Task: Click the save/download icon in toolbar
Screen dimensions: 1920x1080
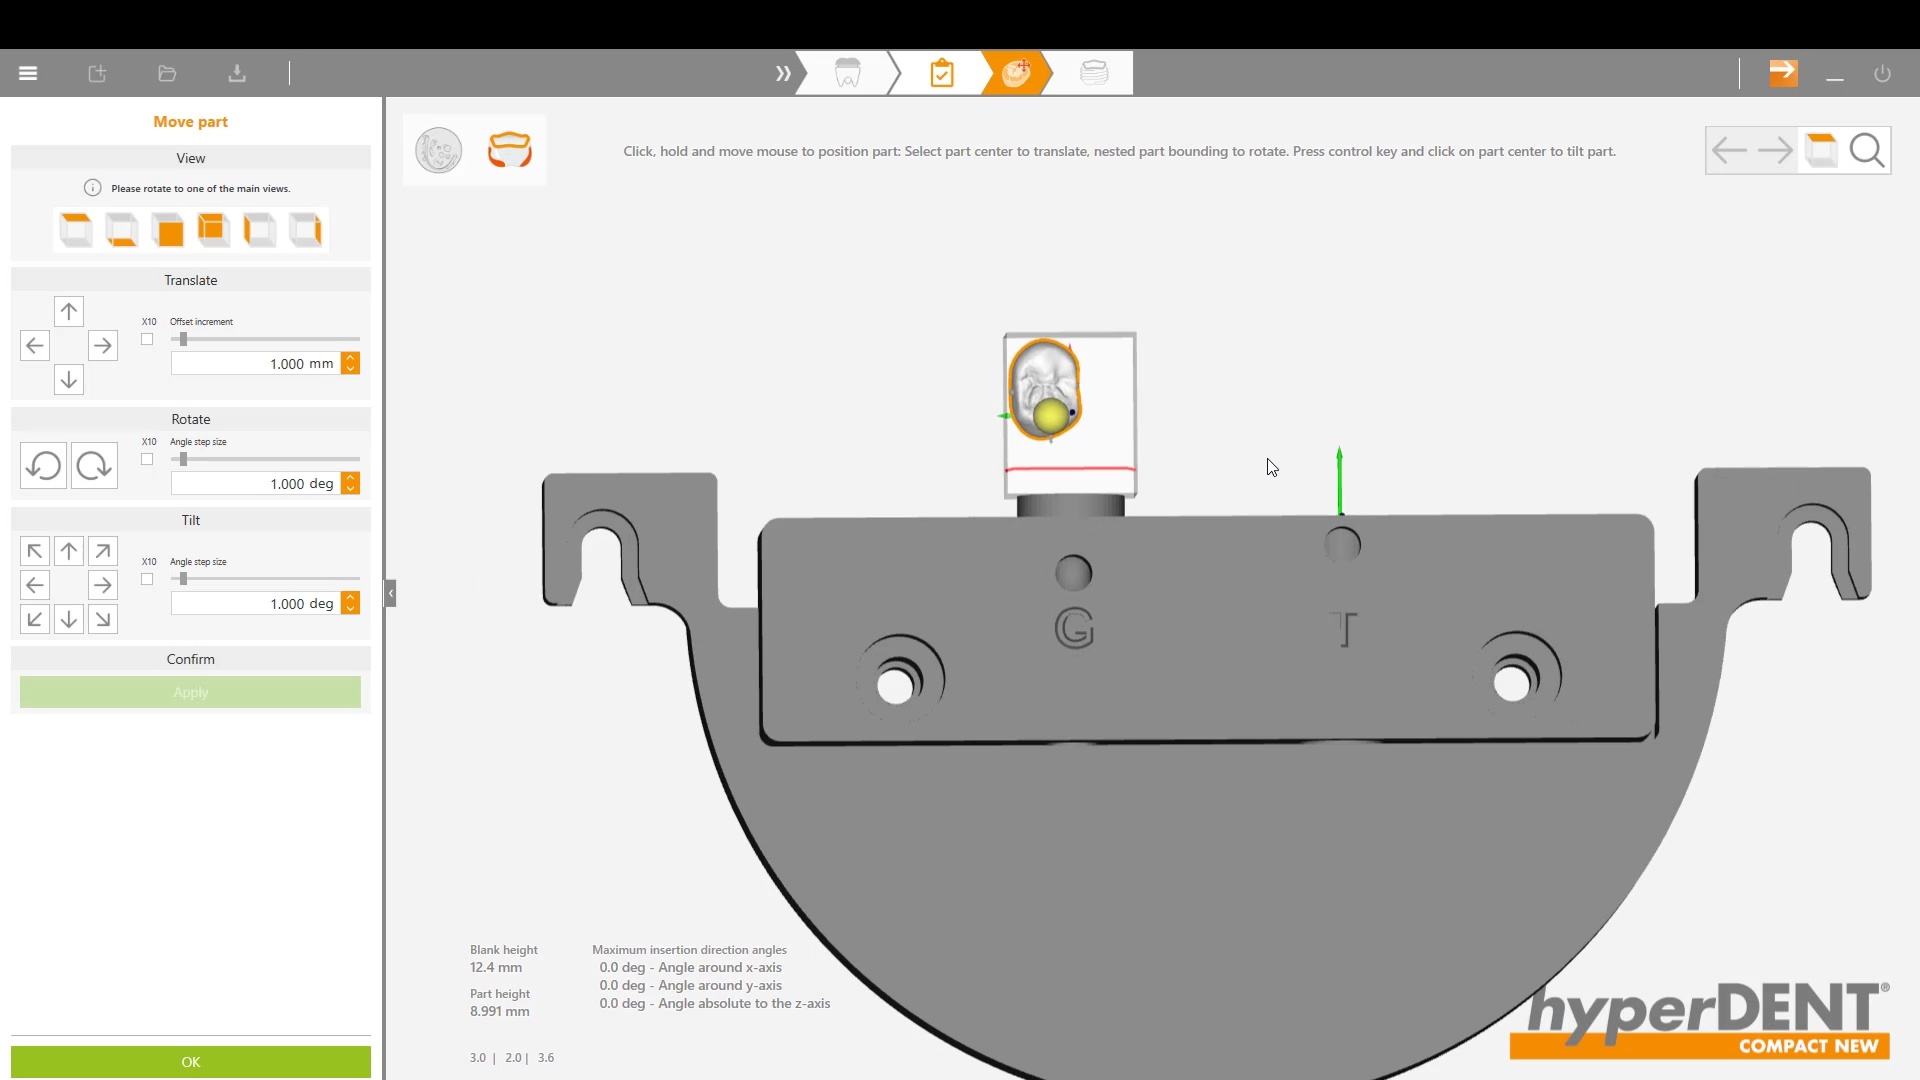Action: pos(237,73)
